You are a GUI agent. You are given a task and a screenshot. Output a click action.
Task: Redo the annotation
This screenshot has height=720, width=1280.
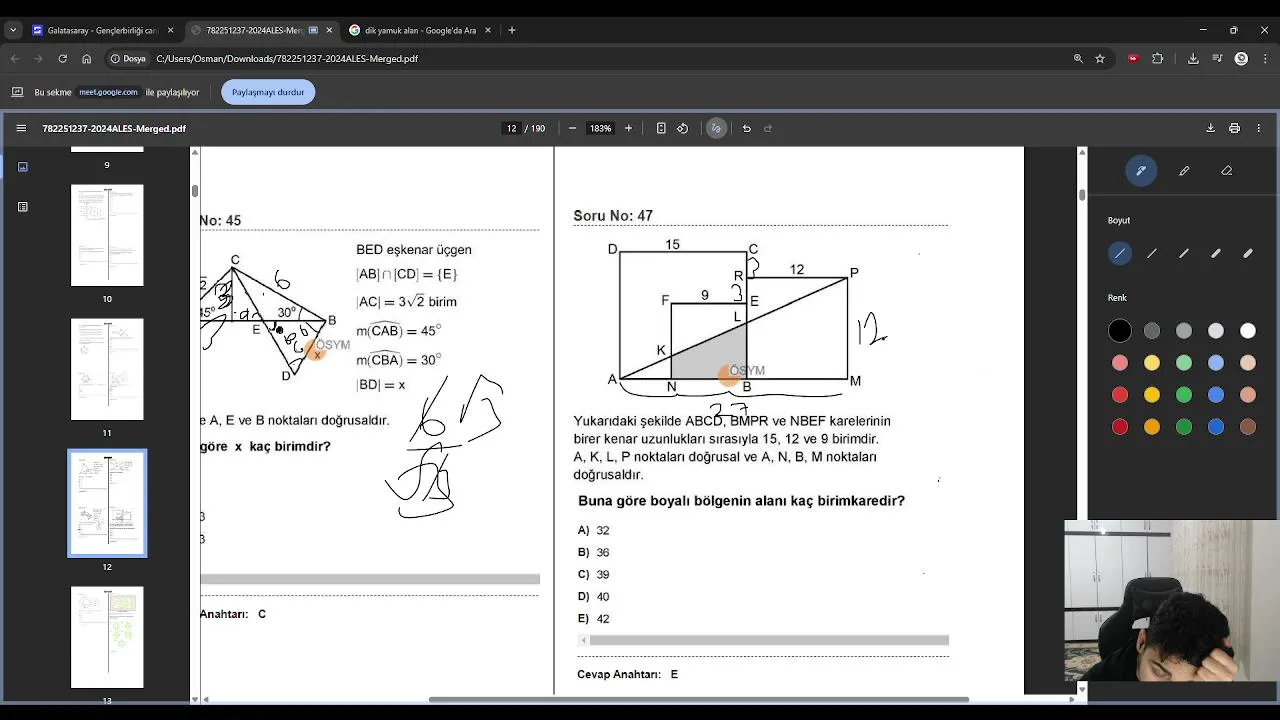[768, 128]
